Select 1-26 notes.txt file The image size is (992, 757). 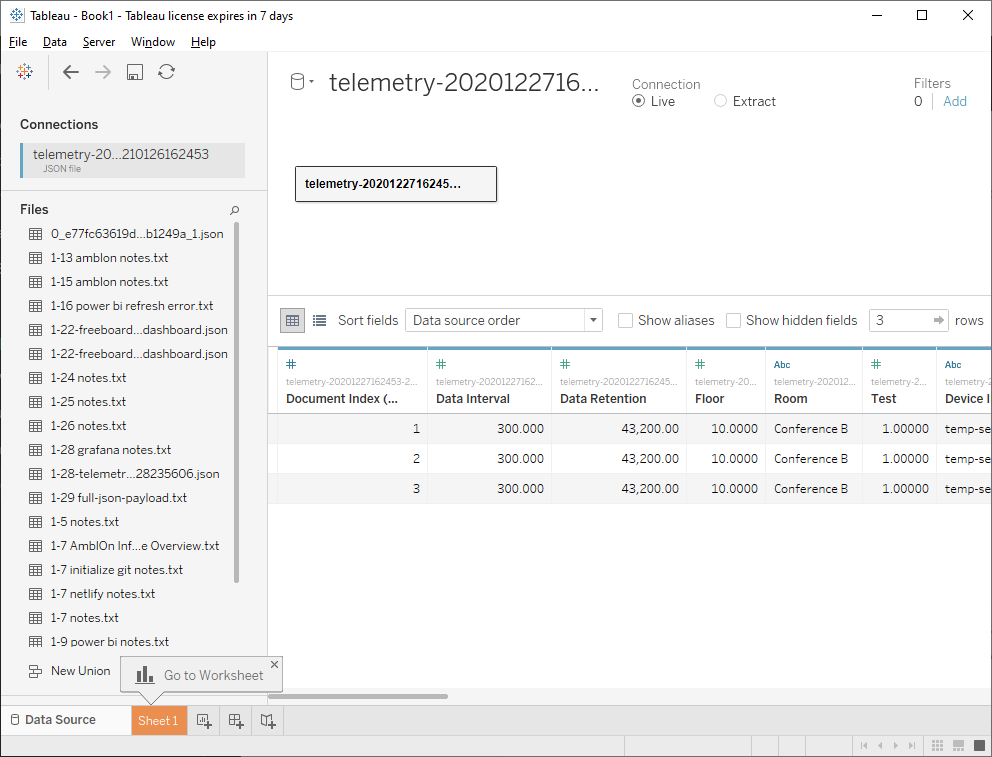pyautogui.click(x=78, y=426)
